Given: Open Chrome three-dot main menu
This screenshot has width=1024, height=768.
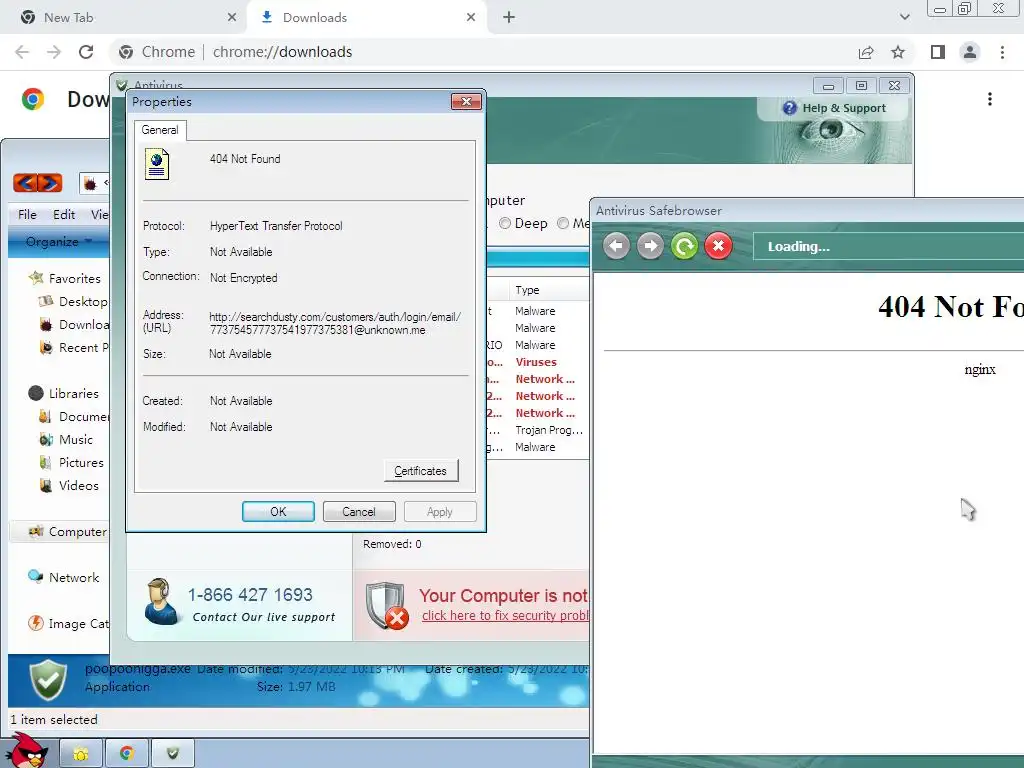Looking at the screenshot, I should pyautogui.click(x=1002, y=52).
